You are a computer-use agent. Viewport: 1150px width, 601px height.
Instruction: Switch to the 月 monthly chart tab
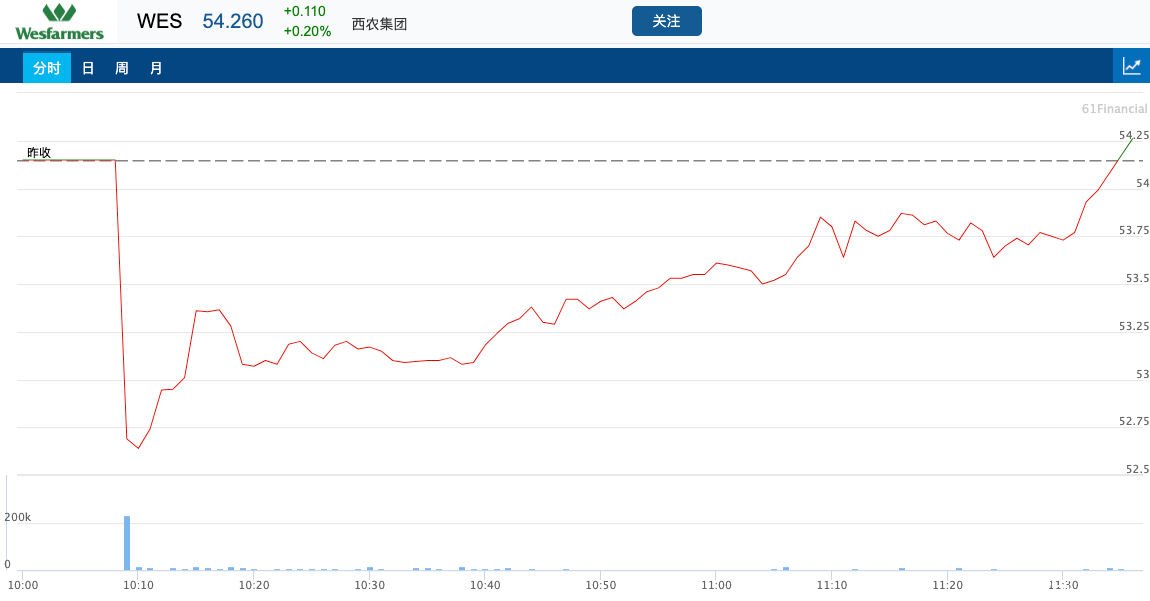pyautogui.click(x=156, y=68)
